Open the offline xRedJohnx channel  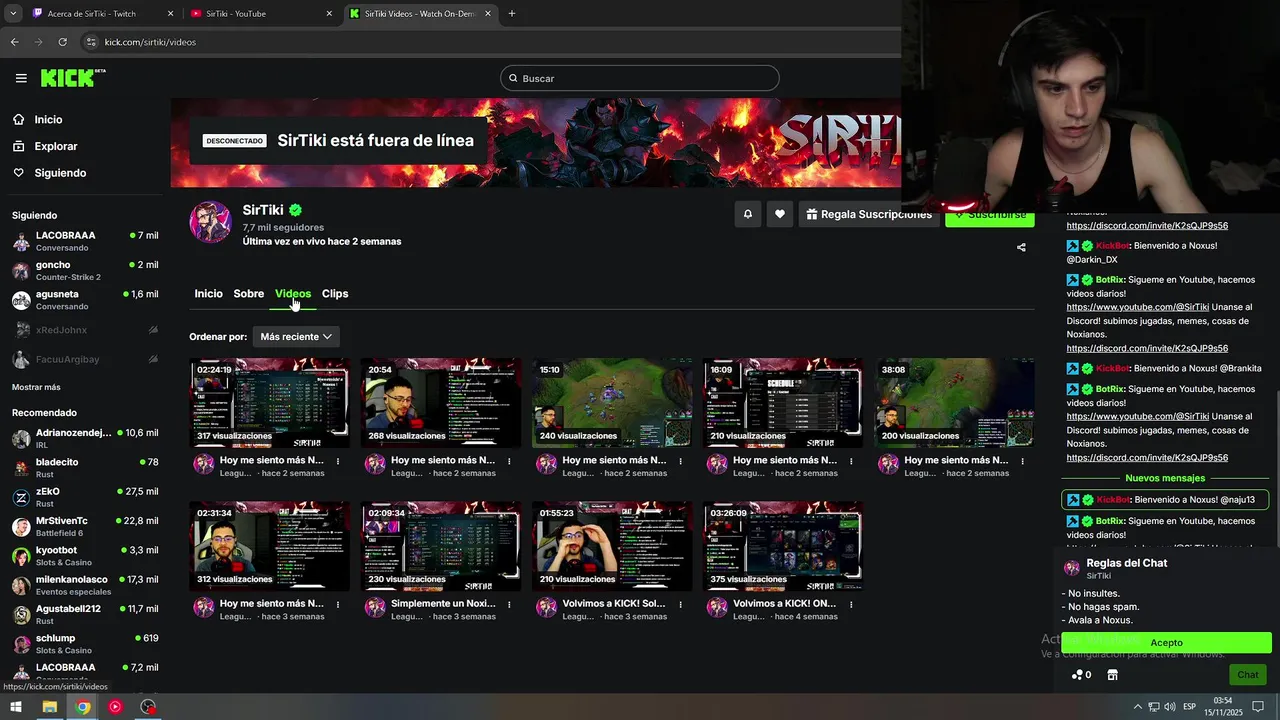point(84,330)
